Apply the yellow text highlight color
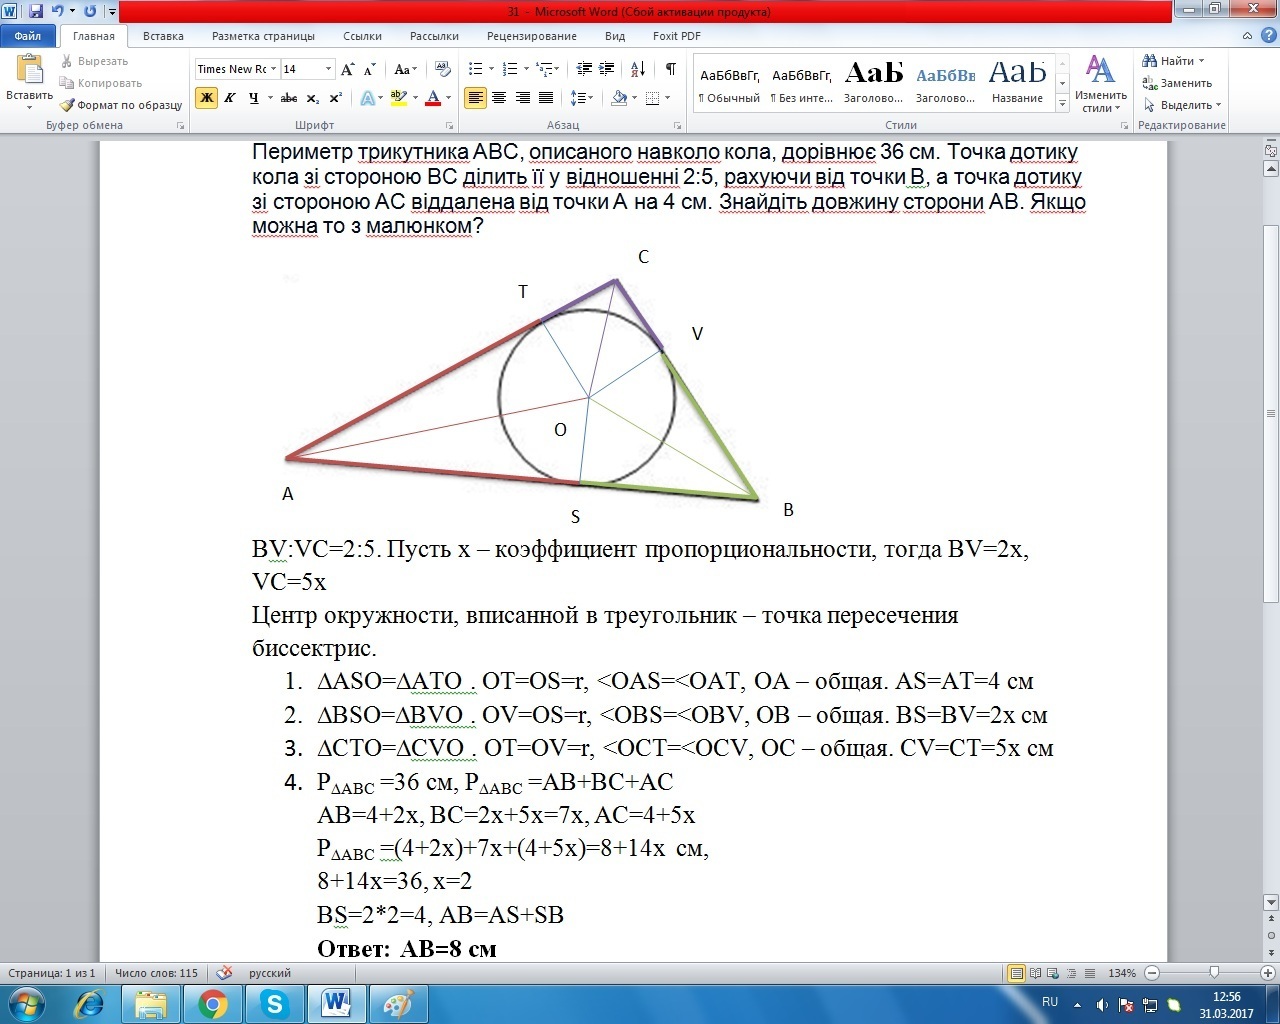 tap(398, 98)
